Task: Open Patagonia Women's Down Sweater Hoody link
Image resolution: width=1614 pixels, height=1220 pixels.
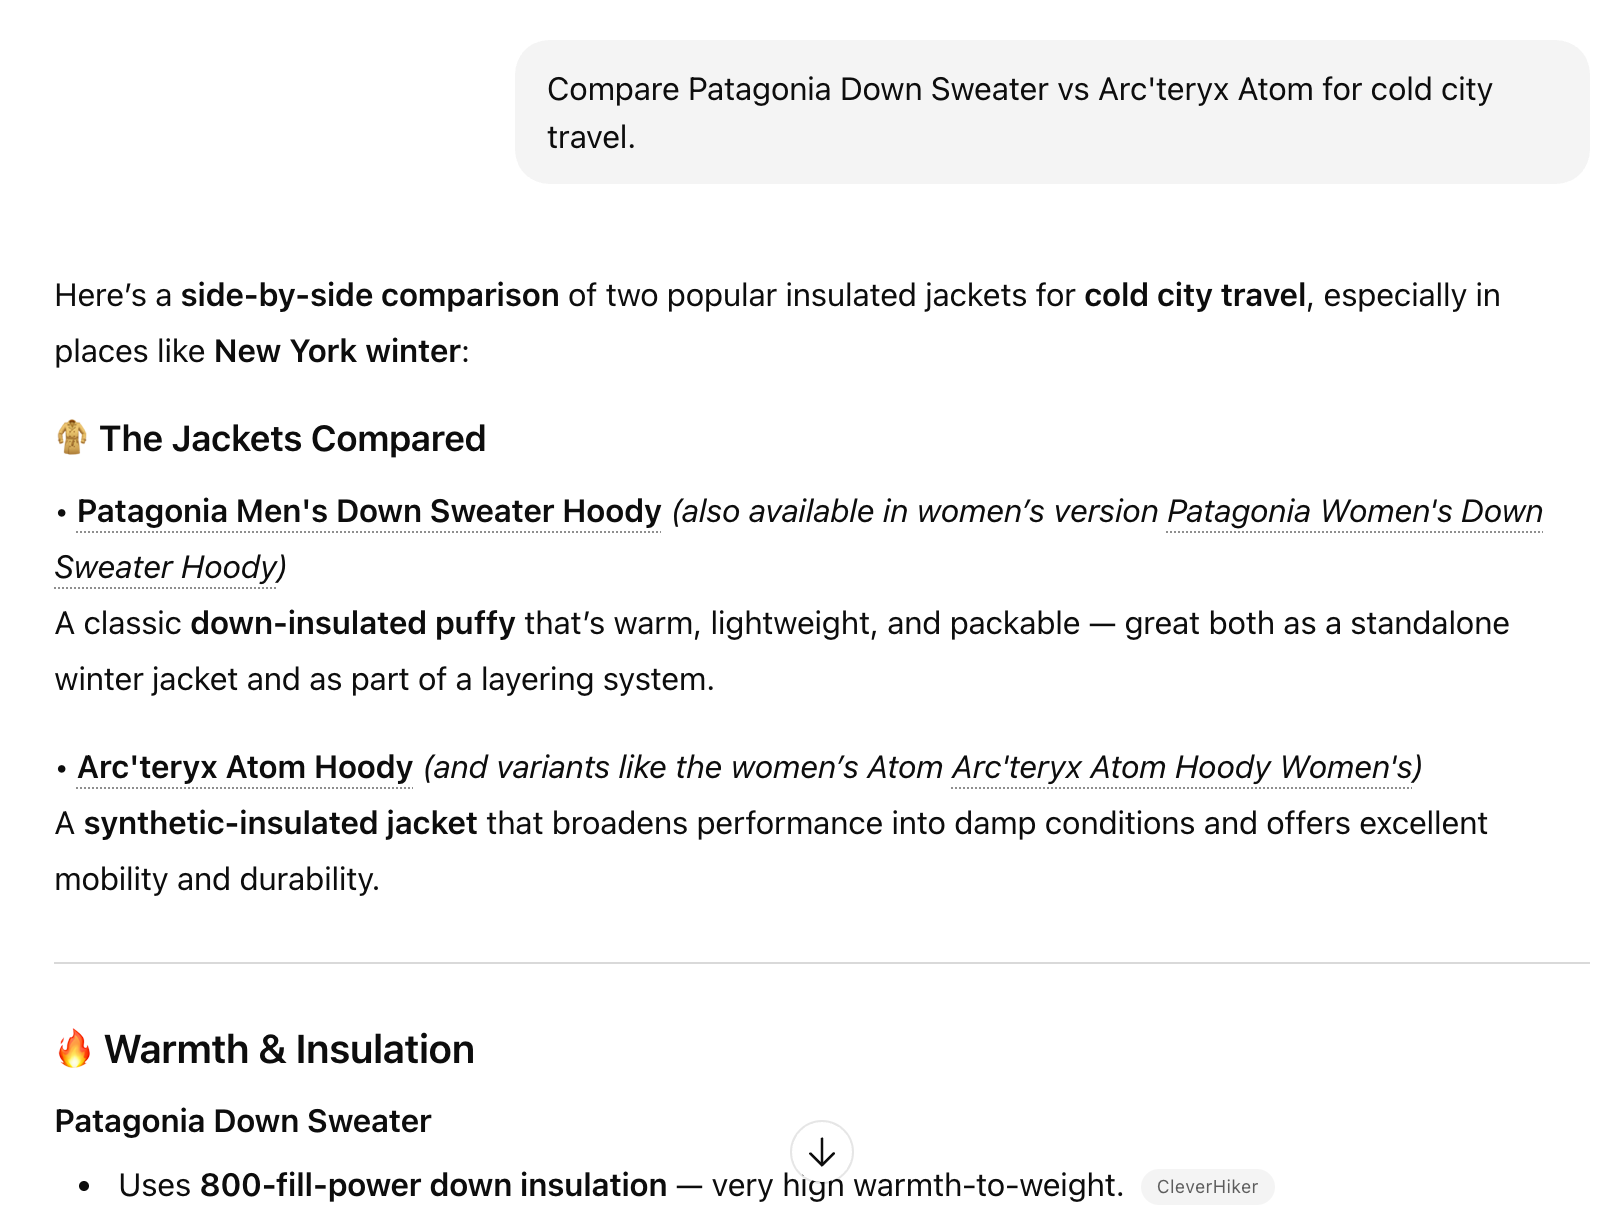Action: [x=1354, y=512]
